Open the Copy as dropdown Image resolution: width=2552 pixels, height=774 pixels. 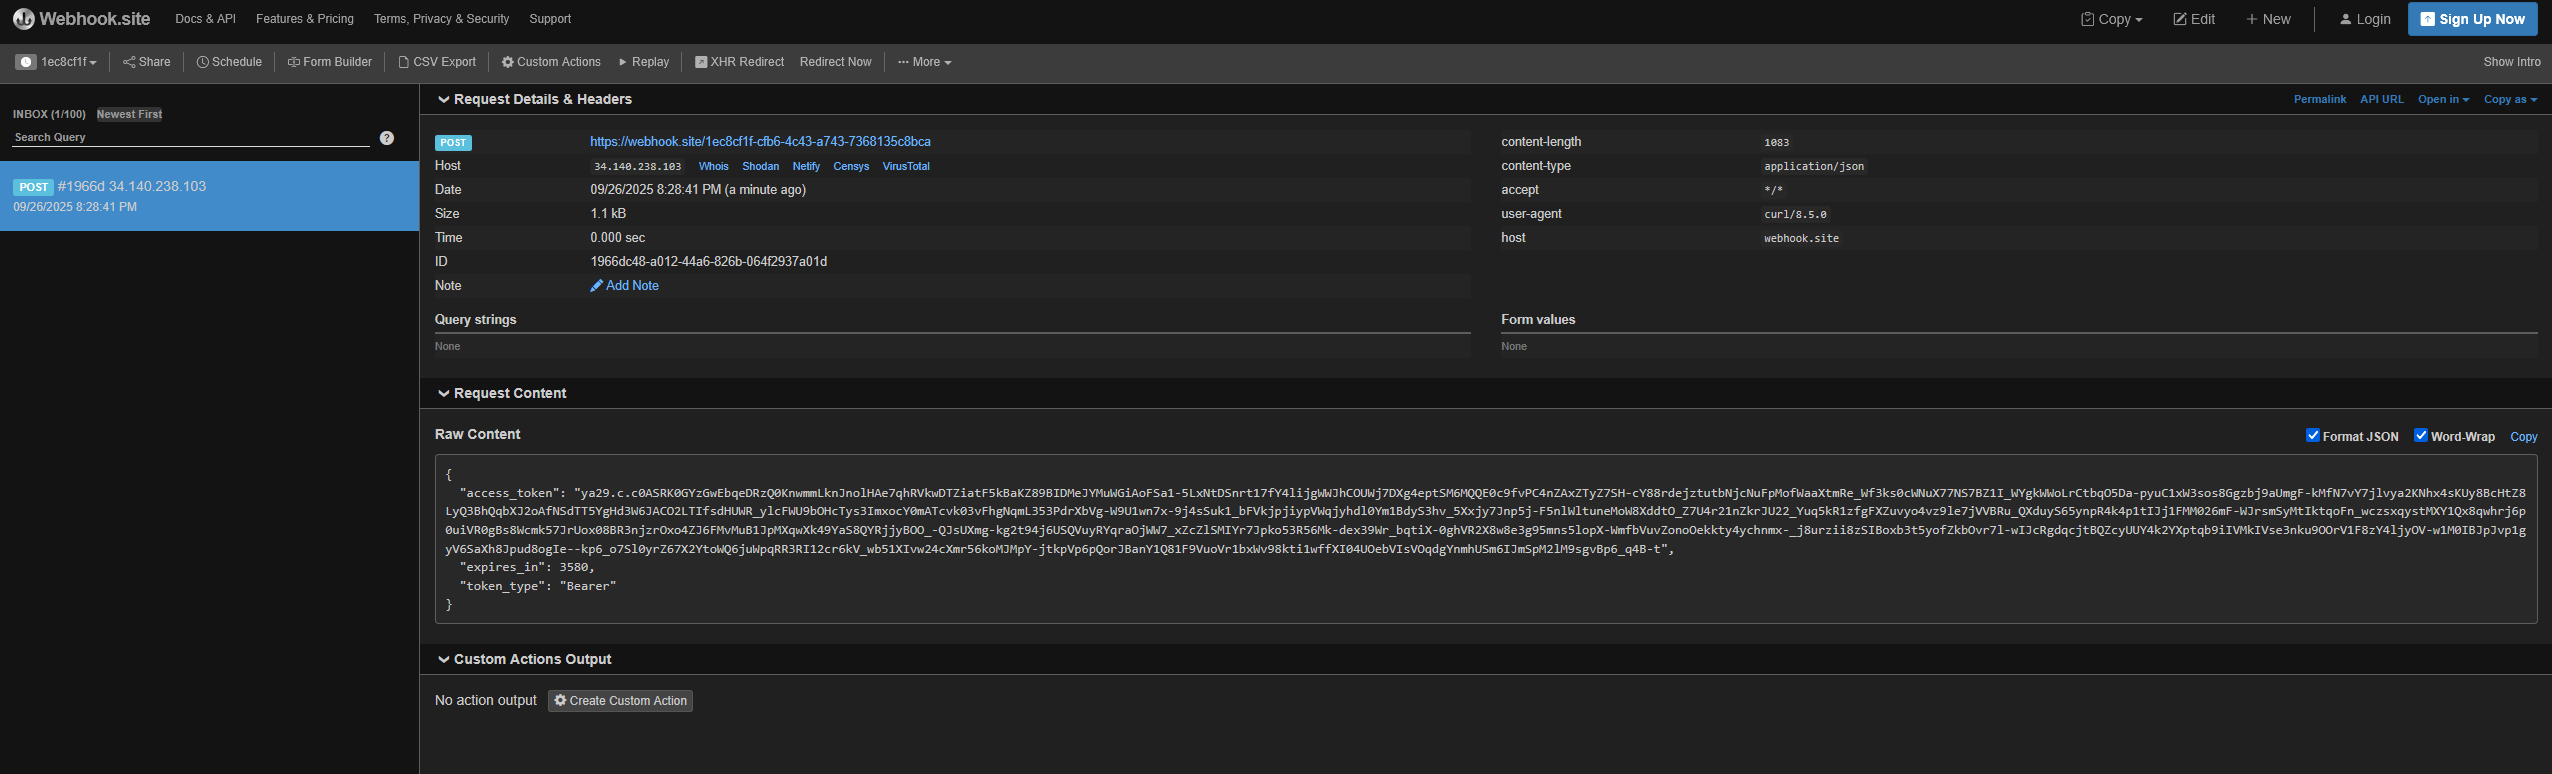(2510, 100)
